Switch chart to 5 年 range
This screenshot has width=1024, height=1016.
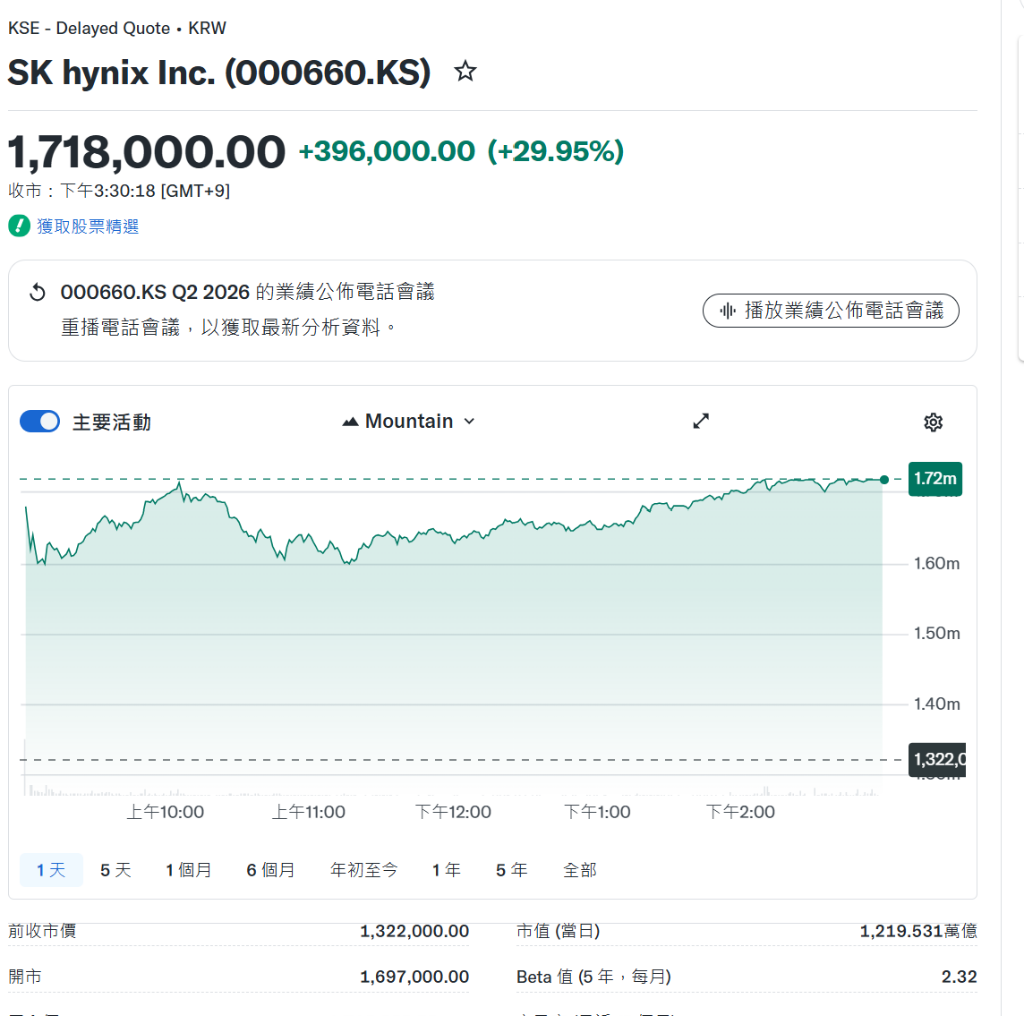point(511,870)
